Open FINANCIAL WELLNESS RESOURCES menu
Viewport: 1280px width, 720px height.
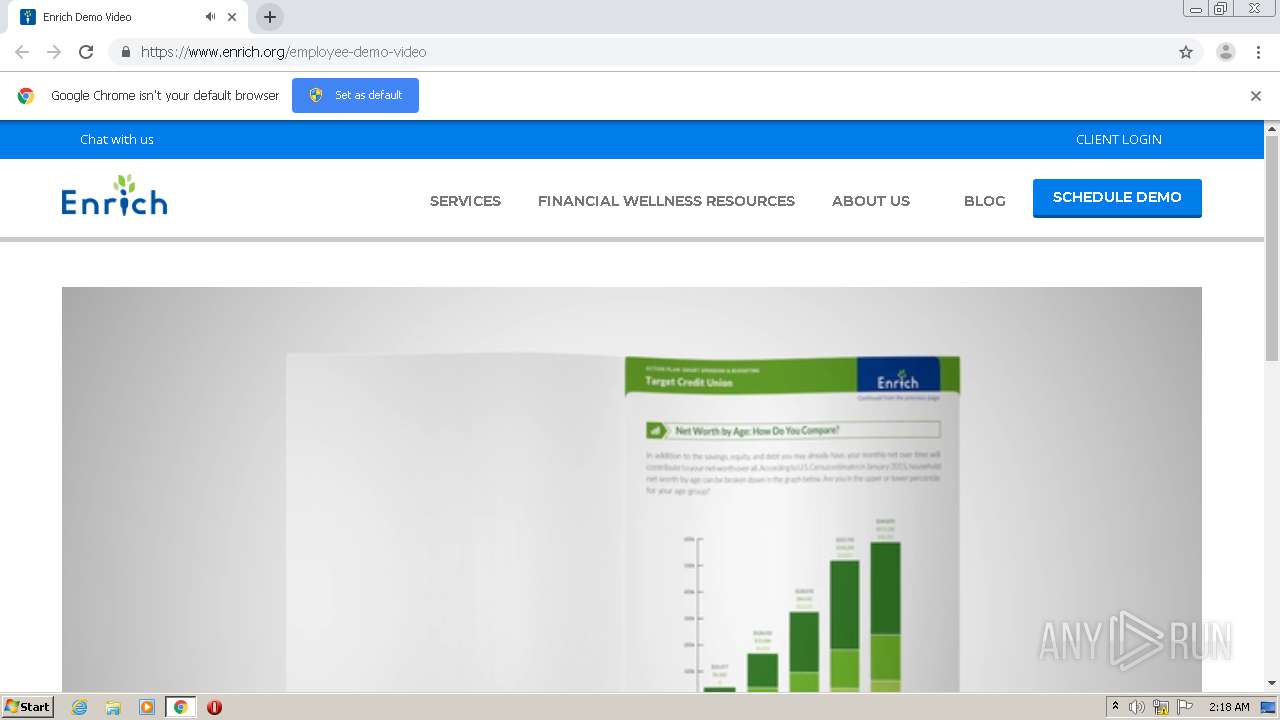(666, 201)
